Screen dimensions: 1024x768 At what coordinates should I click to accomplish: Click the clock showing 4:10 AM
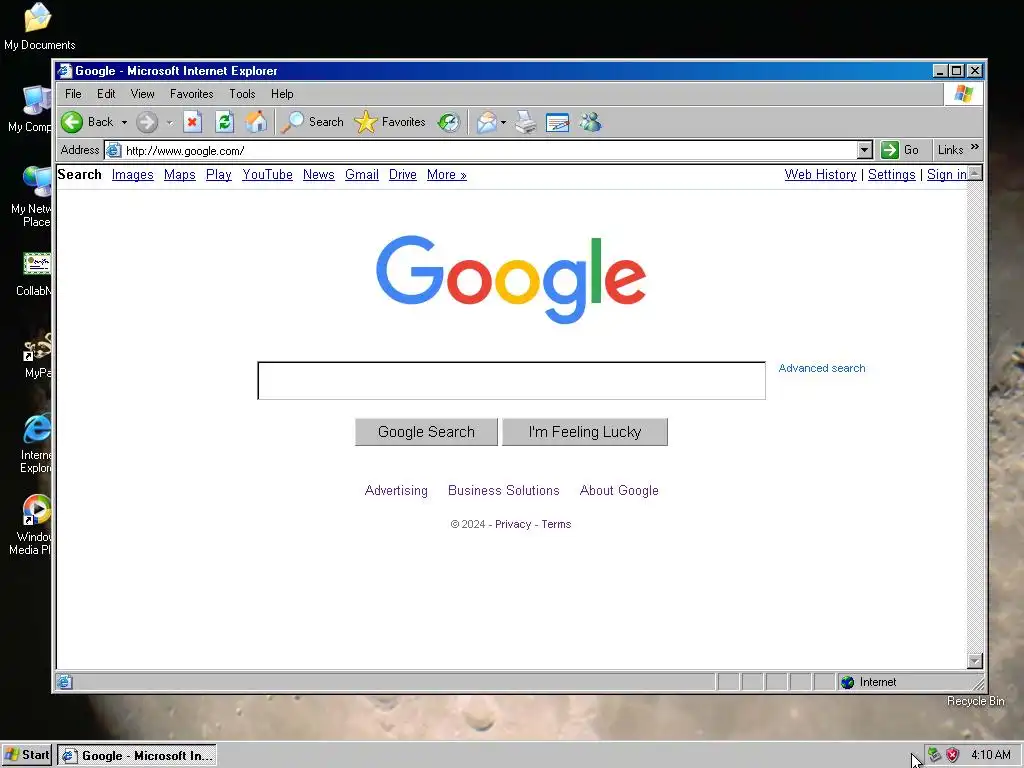pos(991,755)
